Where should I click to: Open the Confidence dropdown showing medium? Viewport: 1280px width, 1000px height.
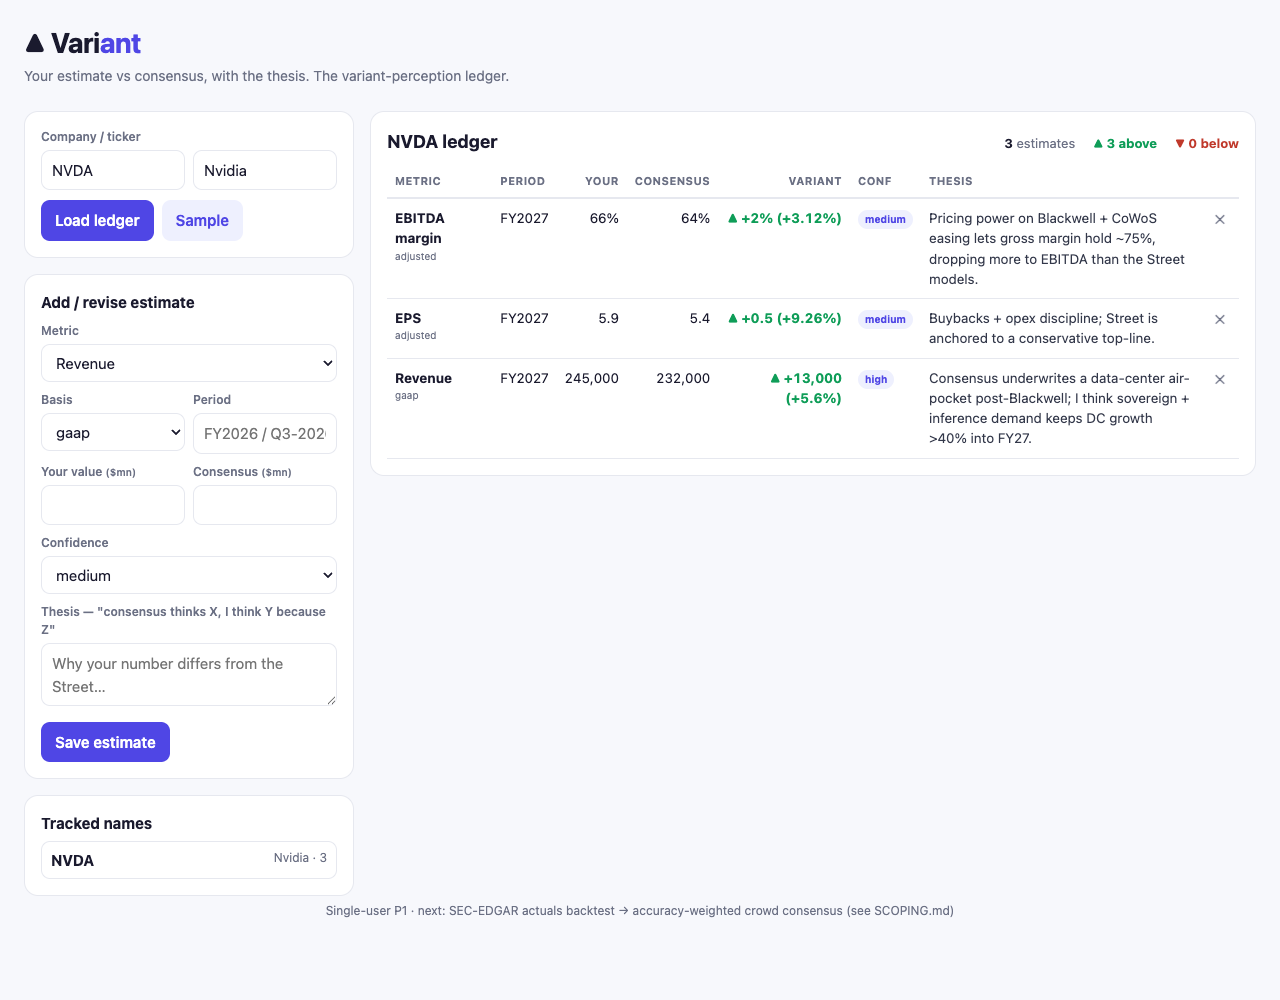click(x=189, y=575)
